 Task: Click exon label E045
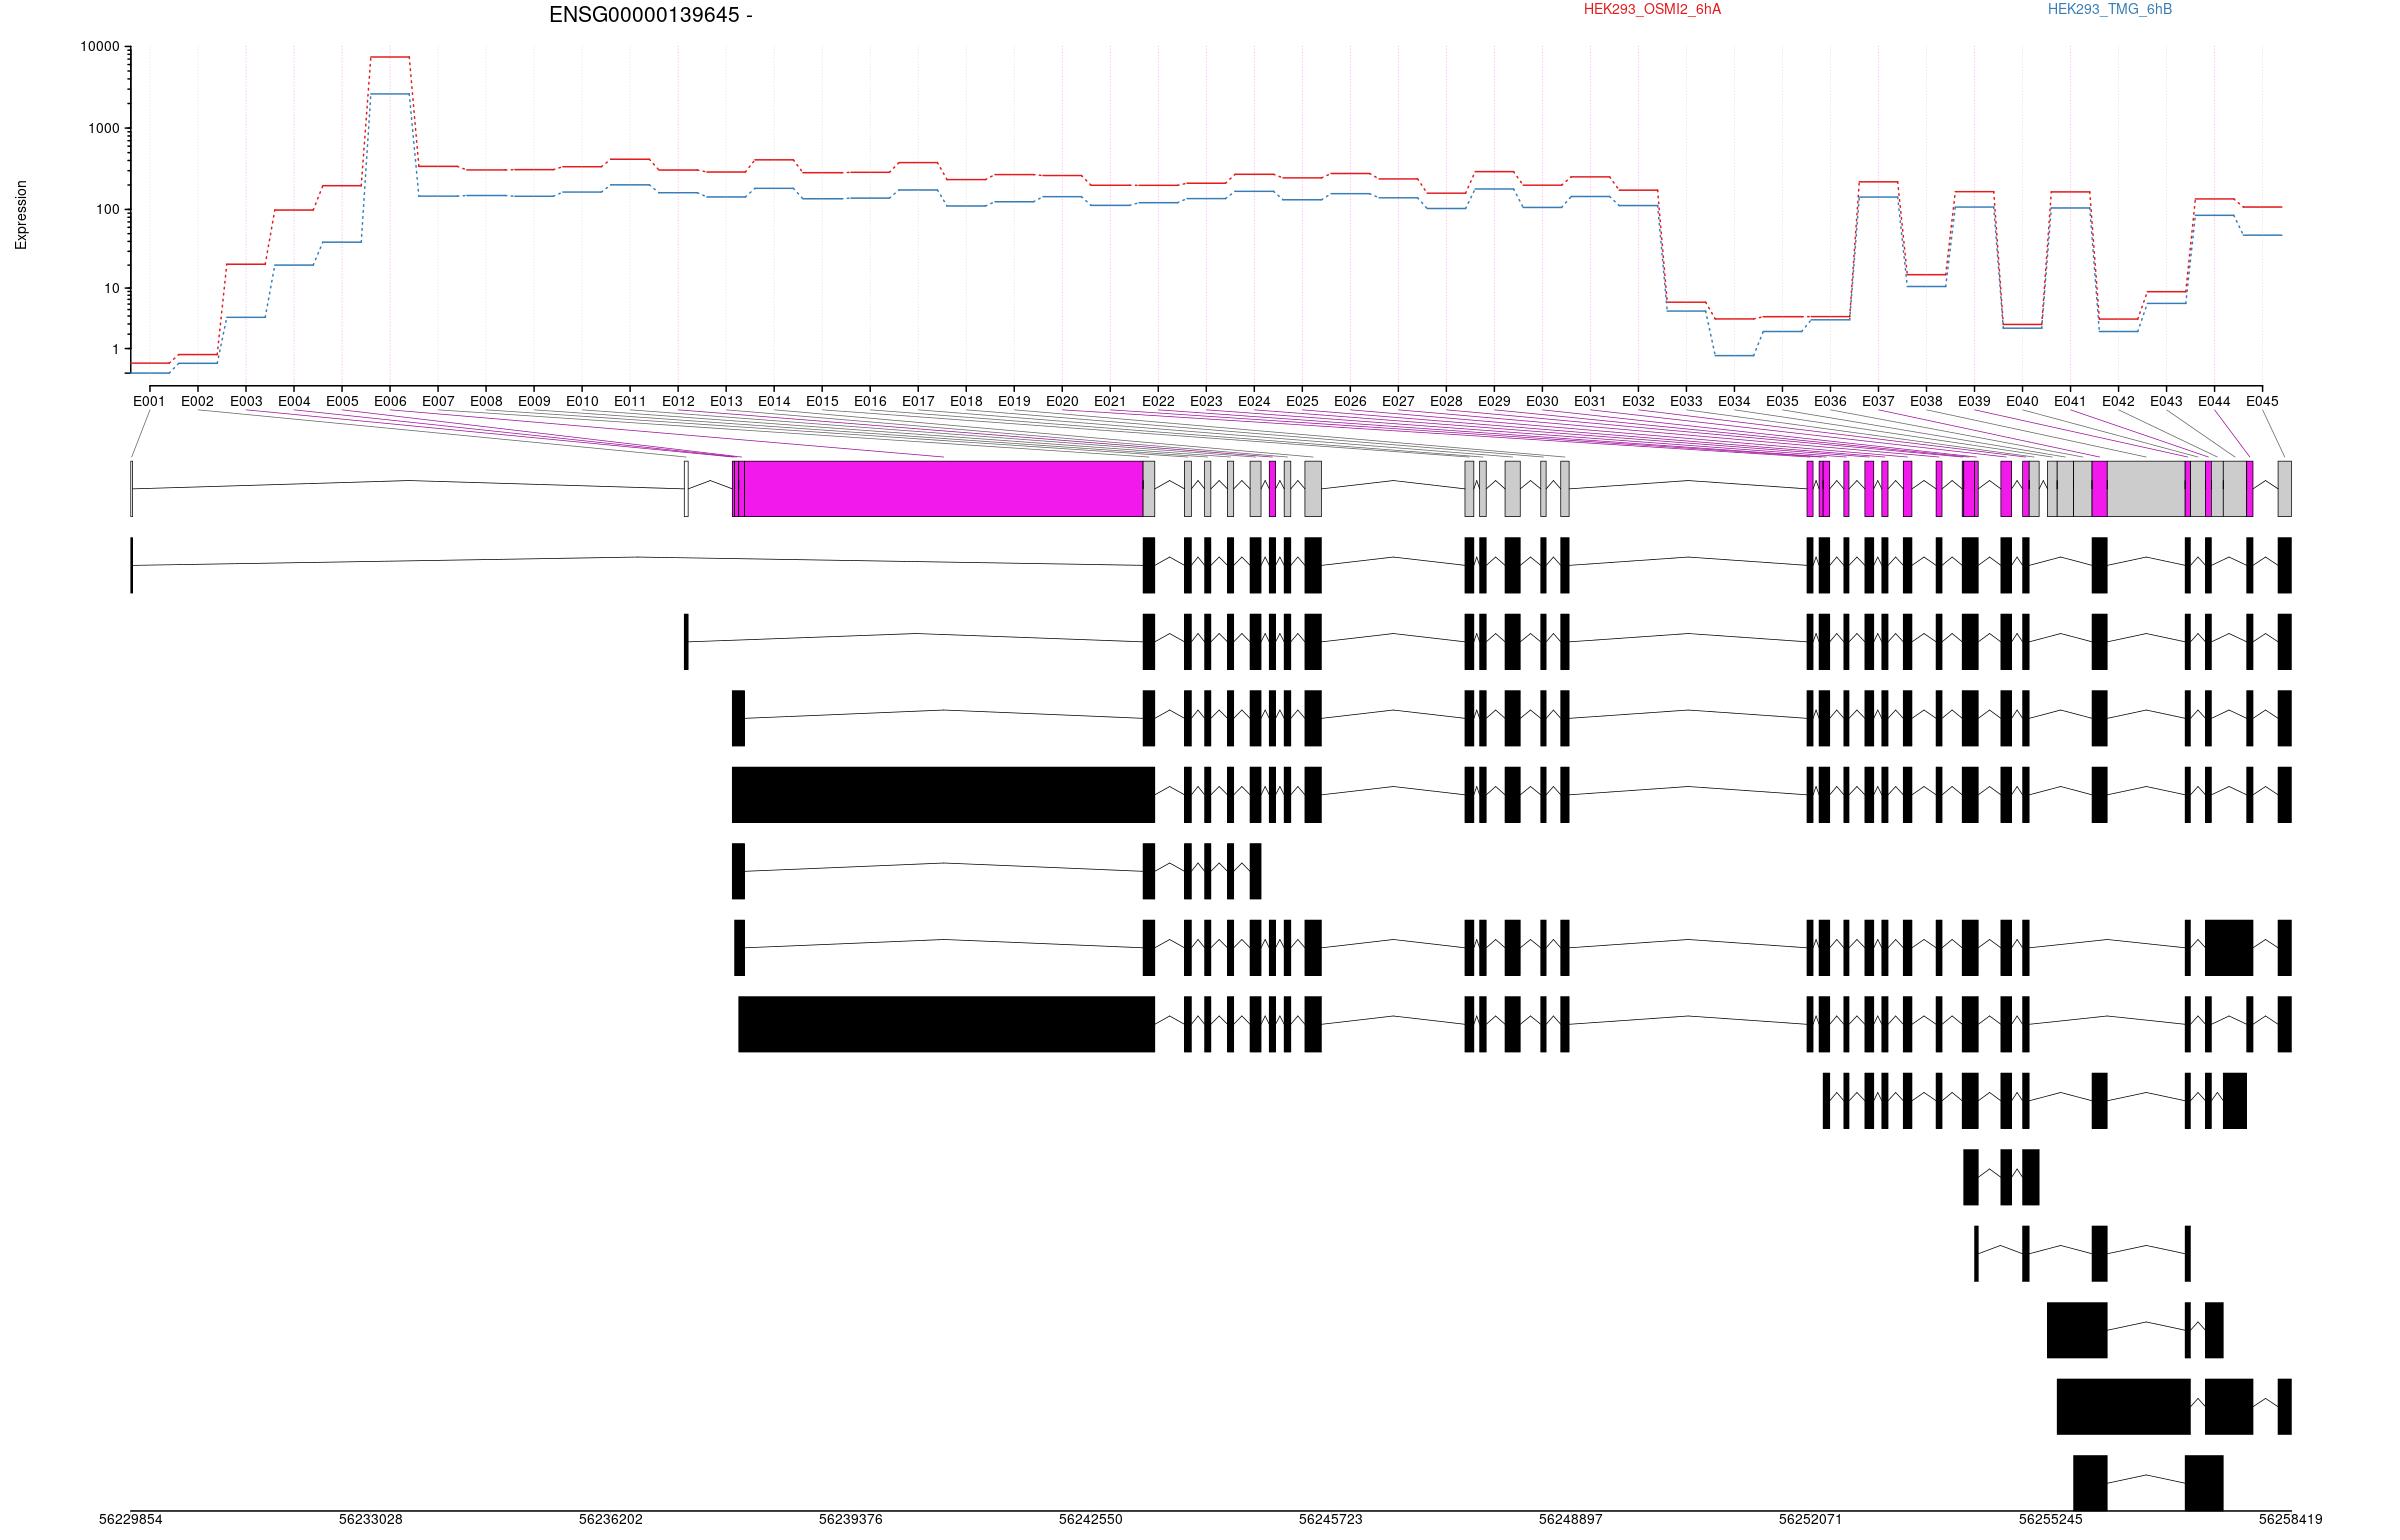pos(2262,402)
